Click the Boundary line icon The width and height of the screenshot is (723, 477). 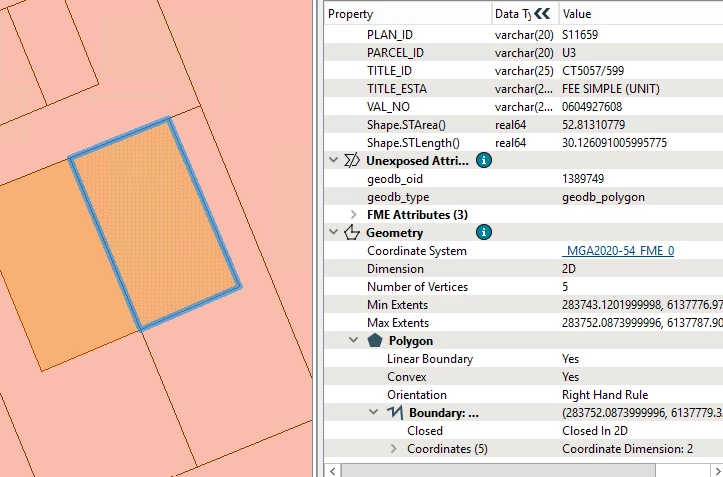tap(395, 412)
